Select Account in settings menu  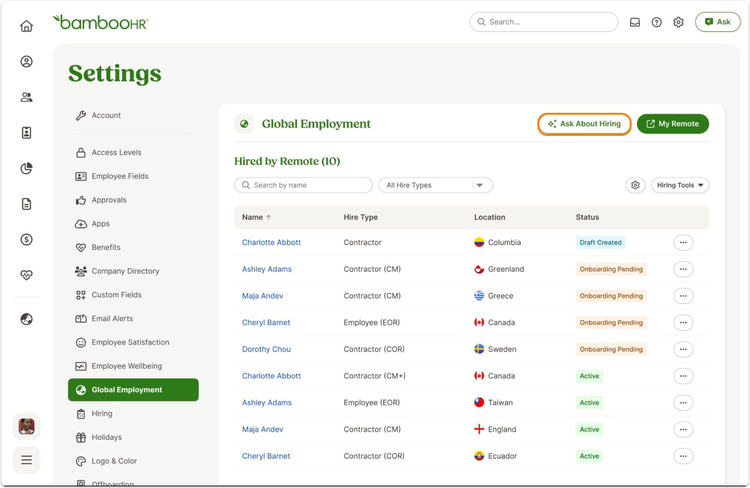(x=106, y=115)
